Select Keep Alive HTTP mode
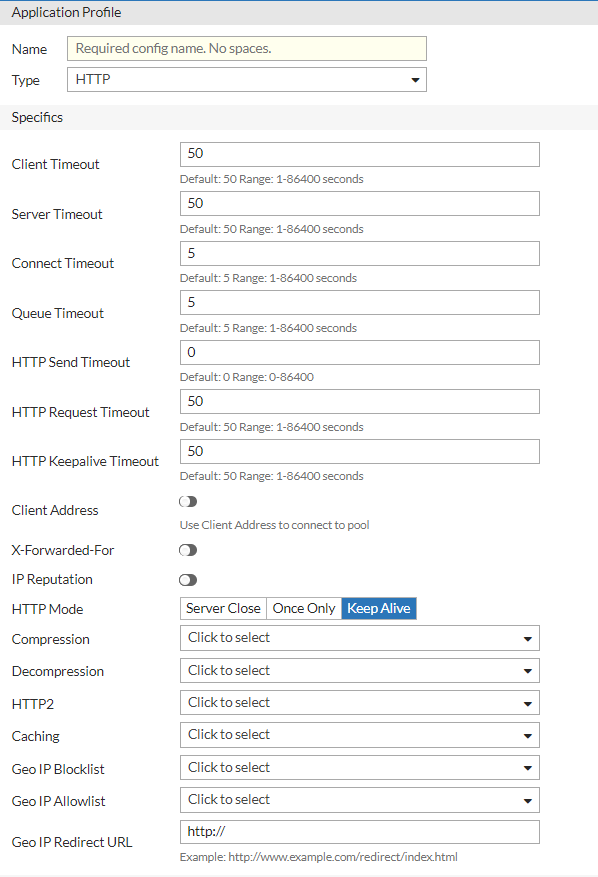Screen dimensions: 598x877 [378, 608]
